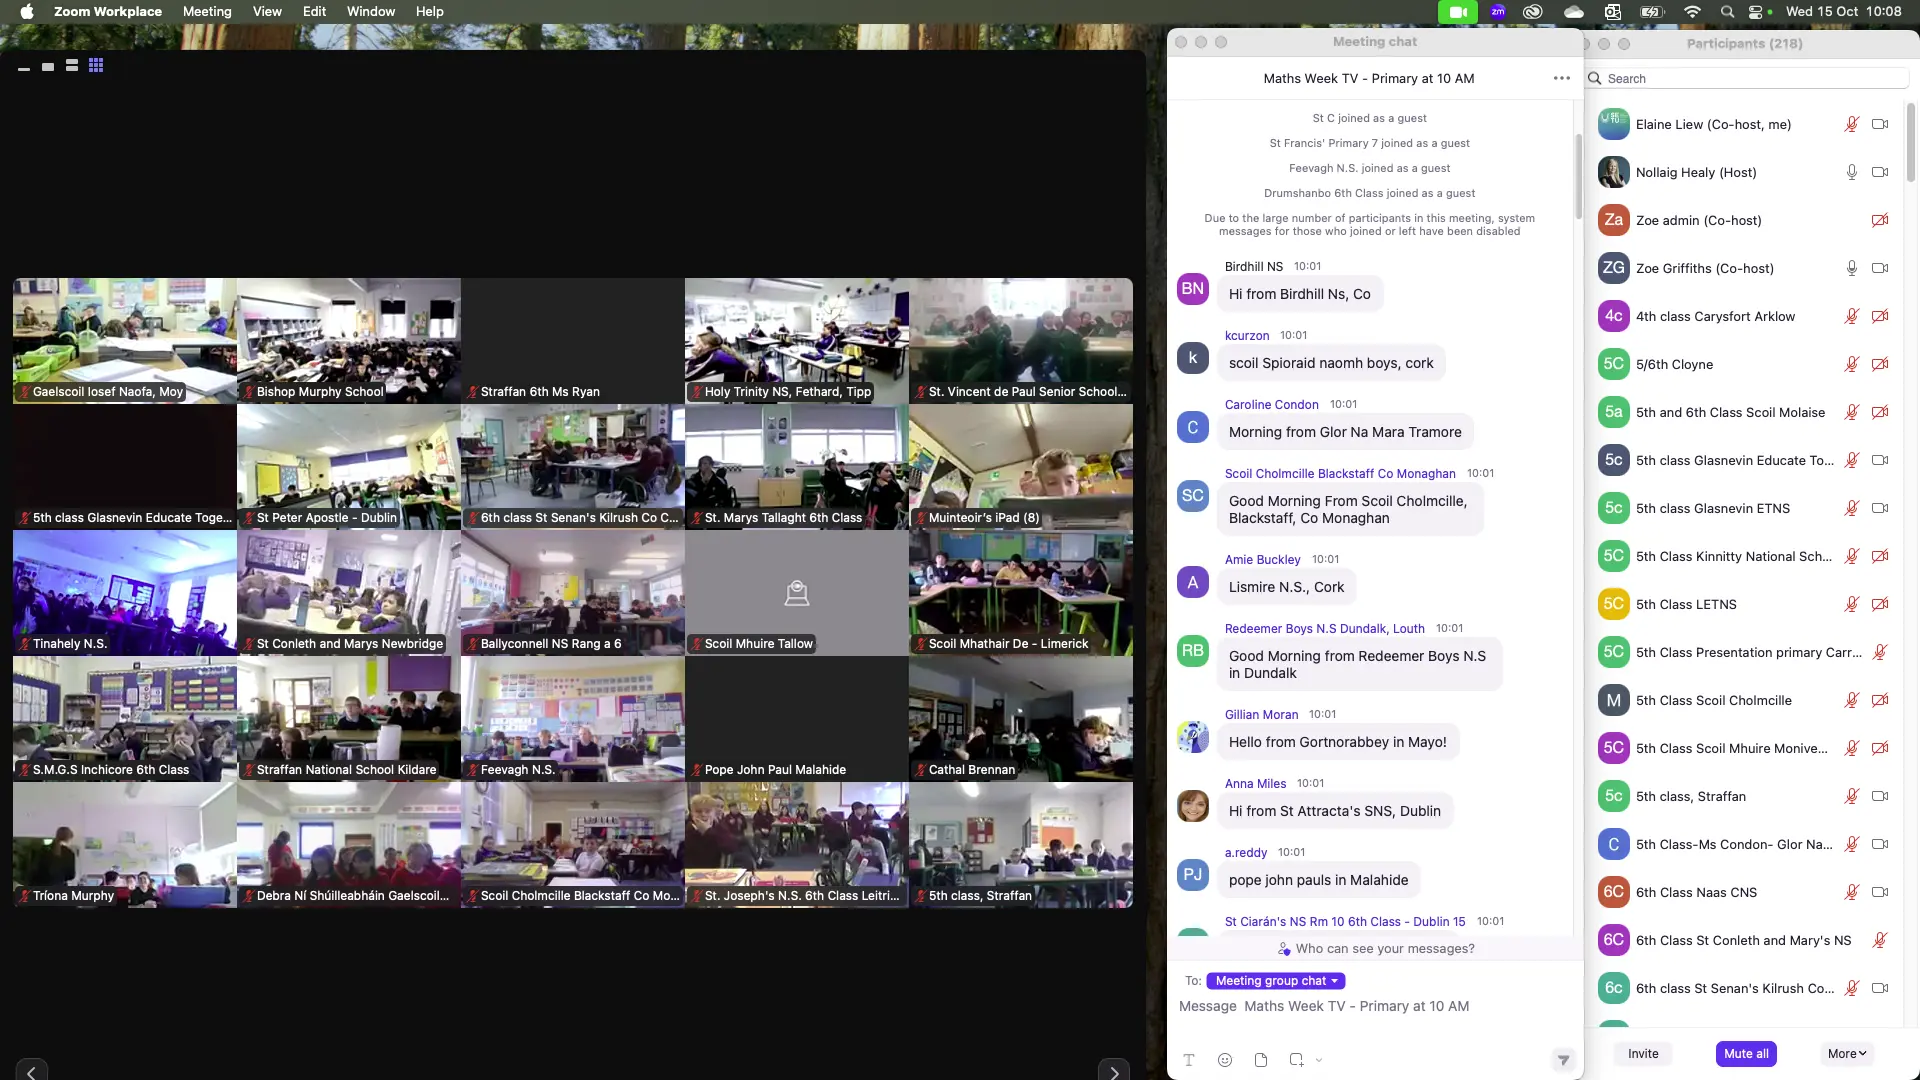Open the text formatting tool in chat
Screen dimensions: 1920x1080
(1189, 1060)
